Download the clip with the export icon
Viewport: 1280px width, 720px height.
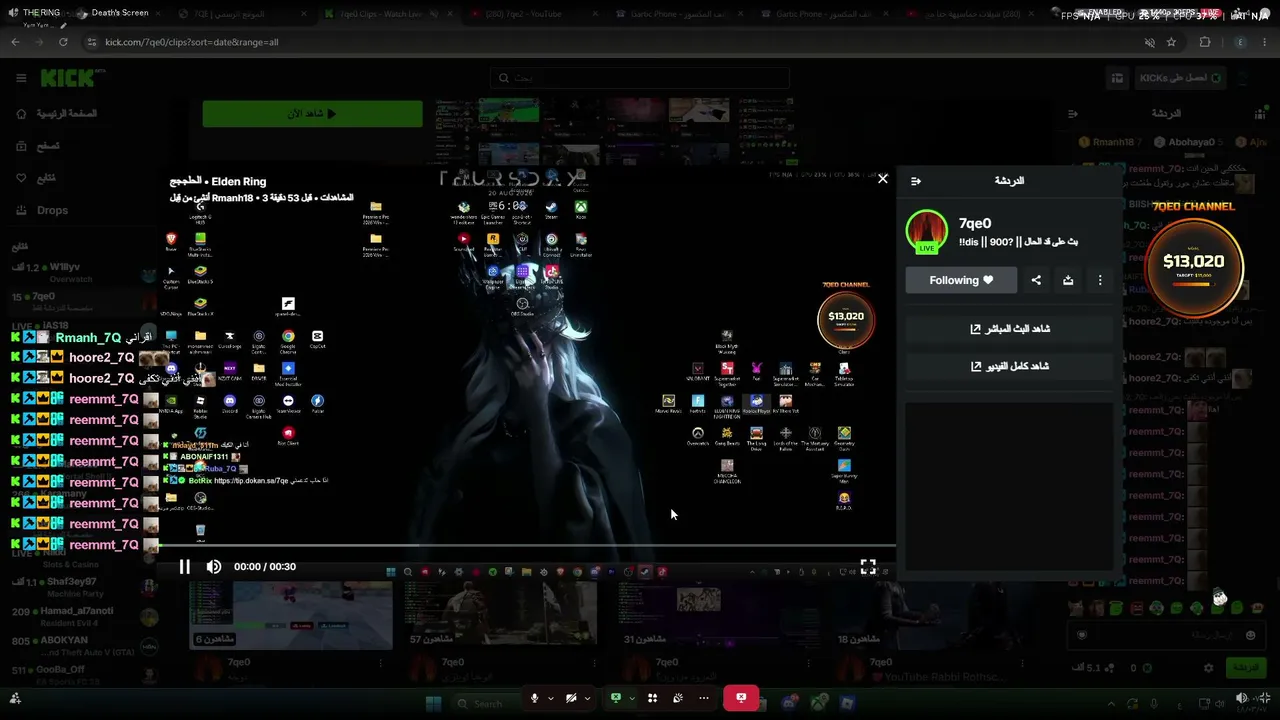1068,280
